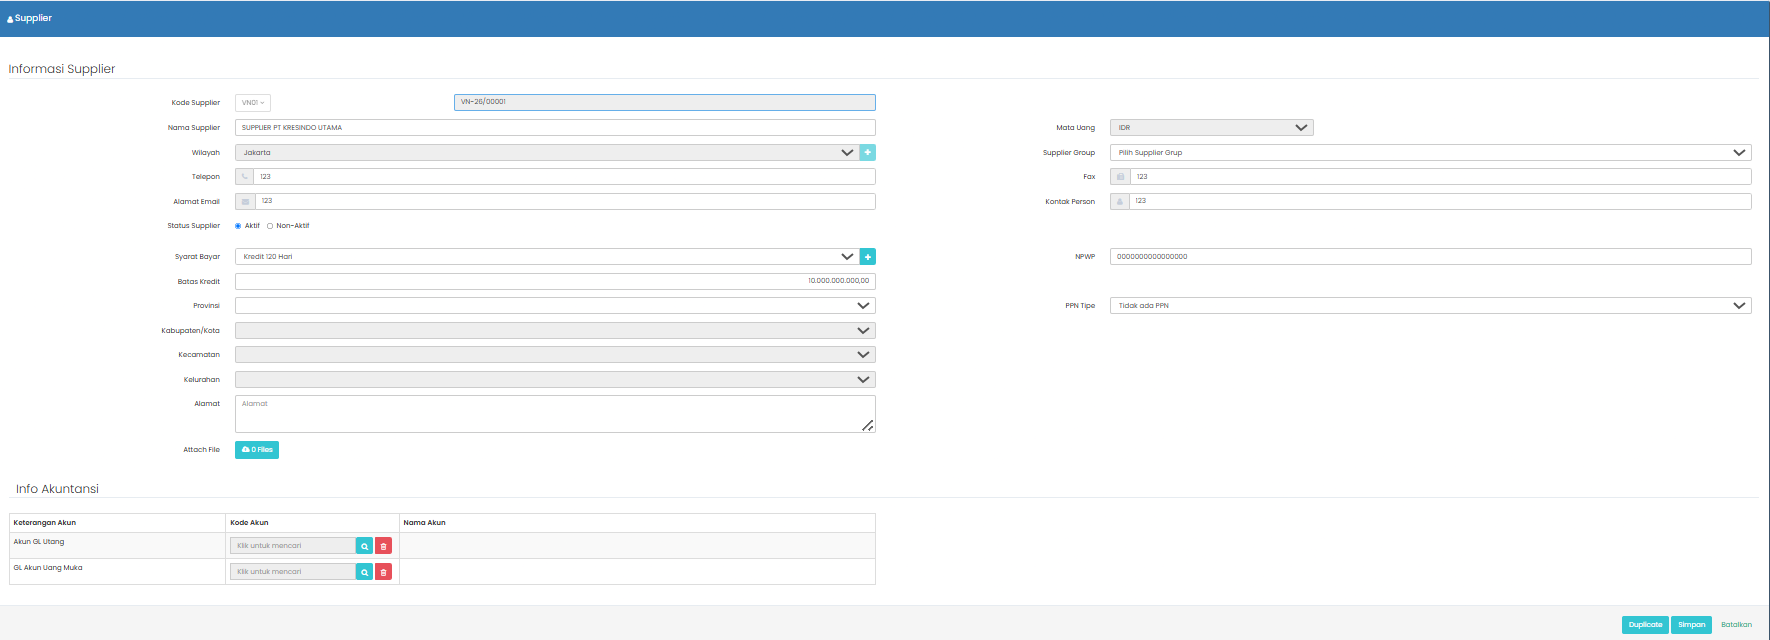The width and height of the screenshot is (1770, 640).
Task: Open Syarat Bayar dropdown Kredit 120 Hari
Action: [x=547, y=257]
